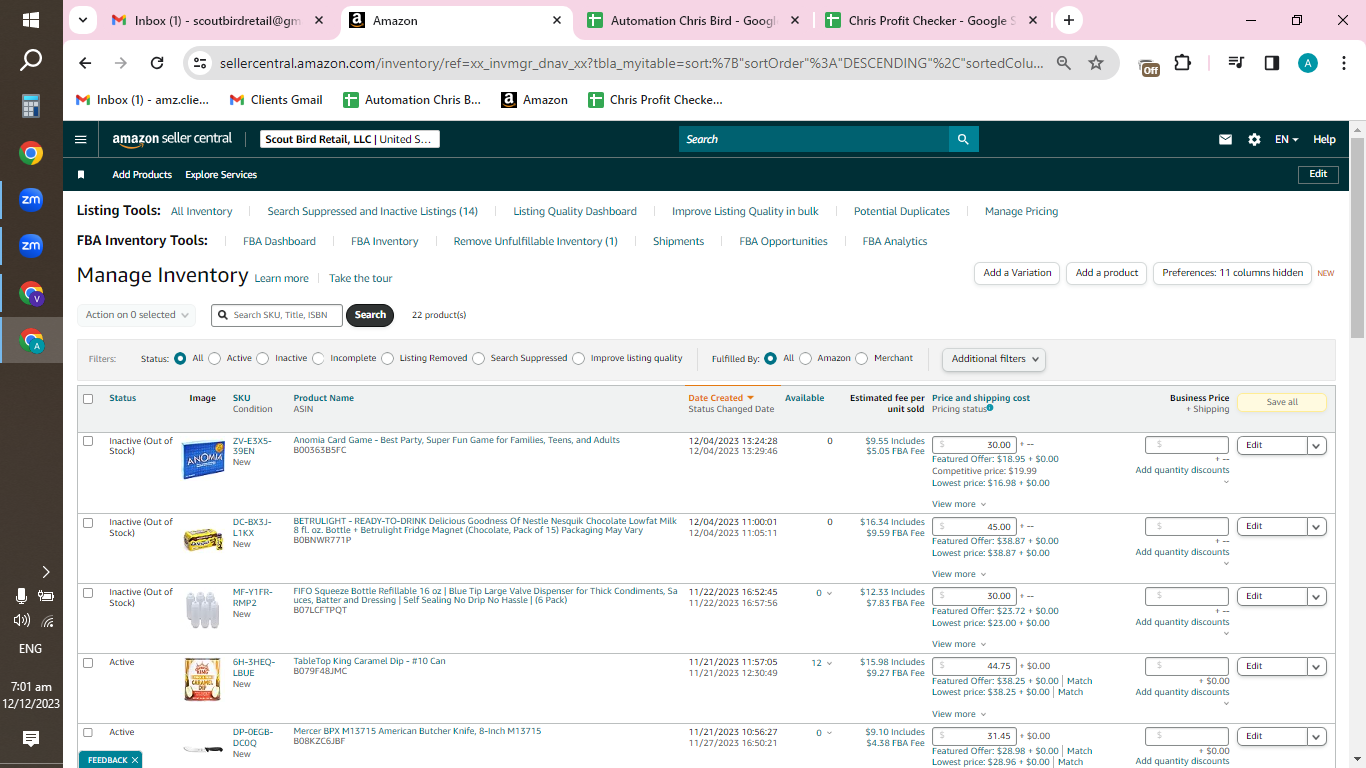Select the Inactive status radio filter
1366x768 pixels.
tap(262, 358)
